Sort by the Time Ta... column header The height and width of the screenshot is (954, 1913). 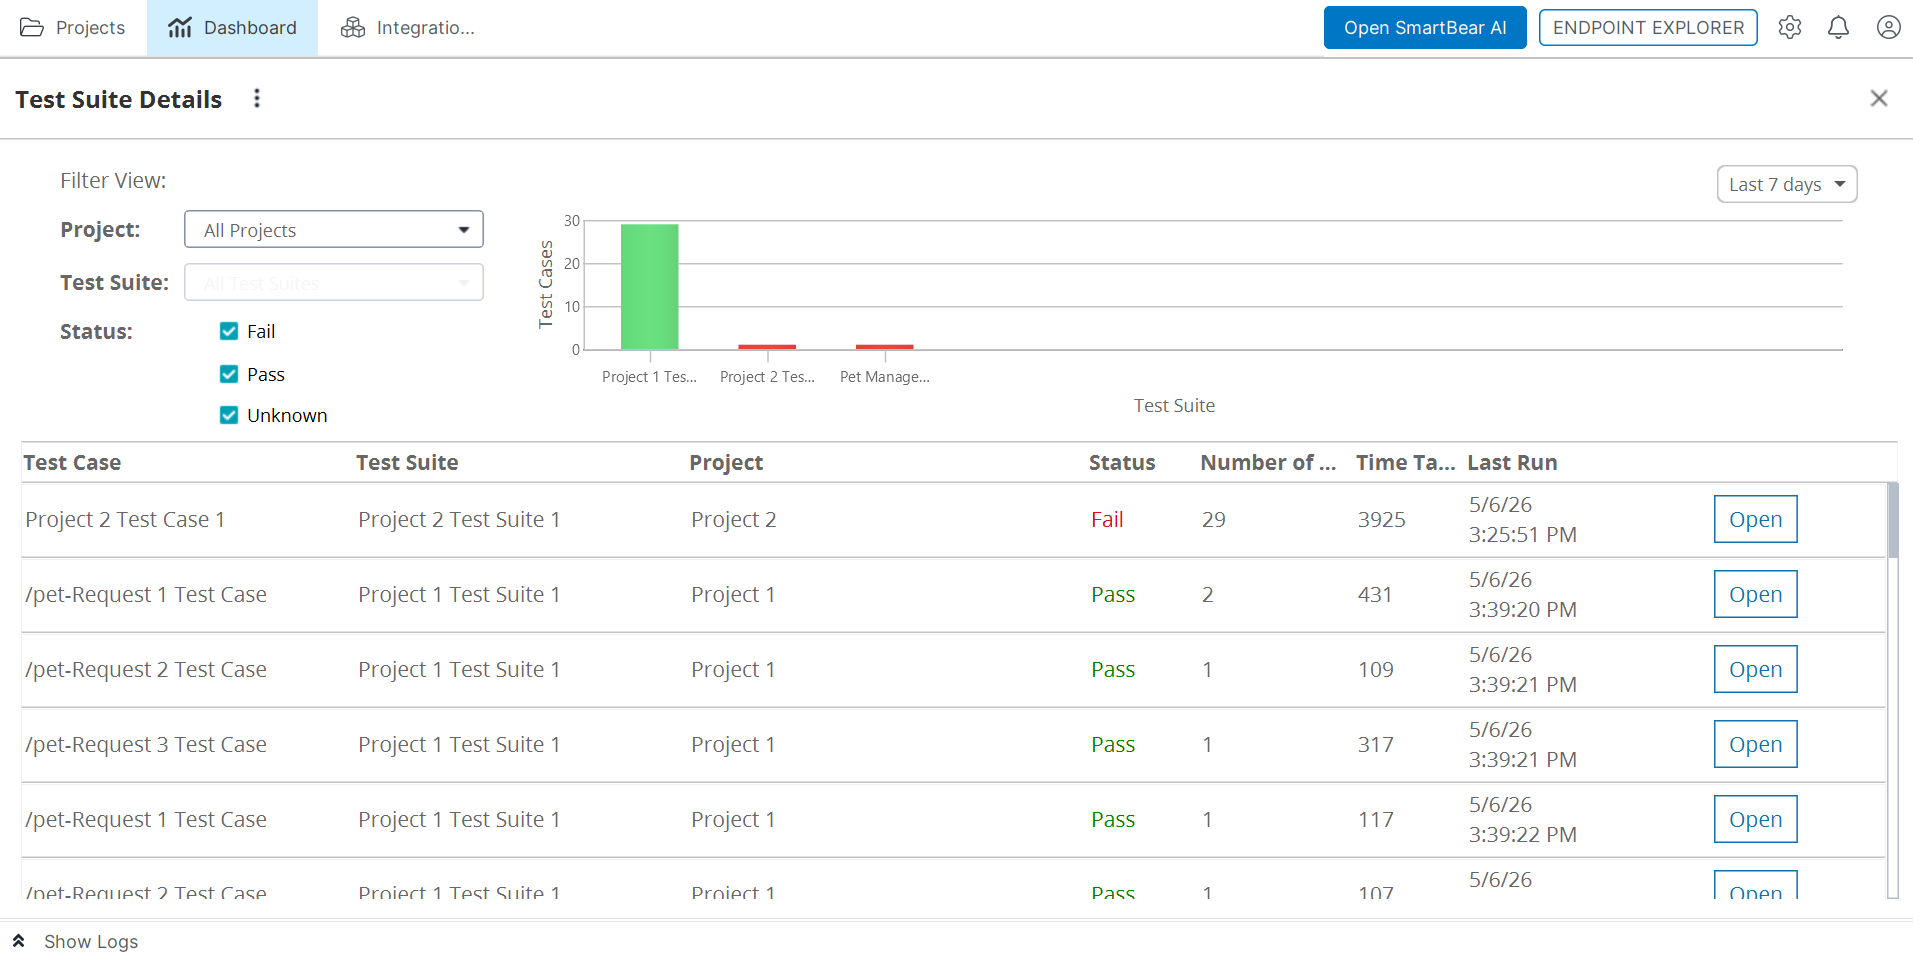click(x=1405, y=462)
